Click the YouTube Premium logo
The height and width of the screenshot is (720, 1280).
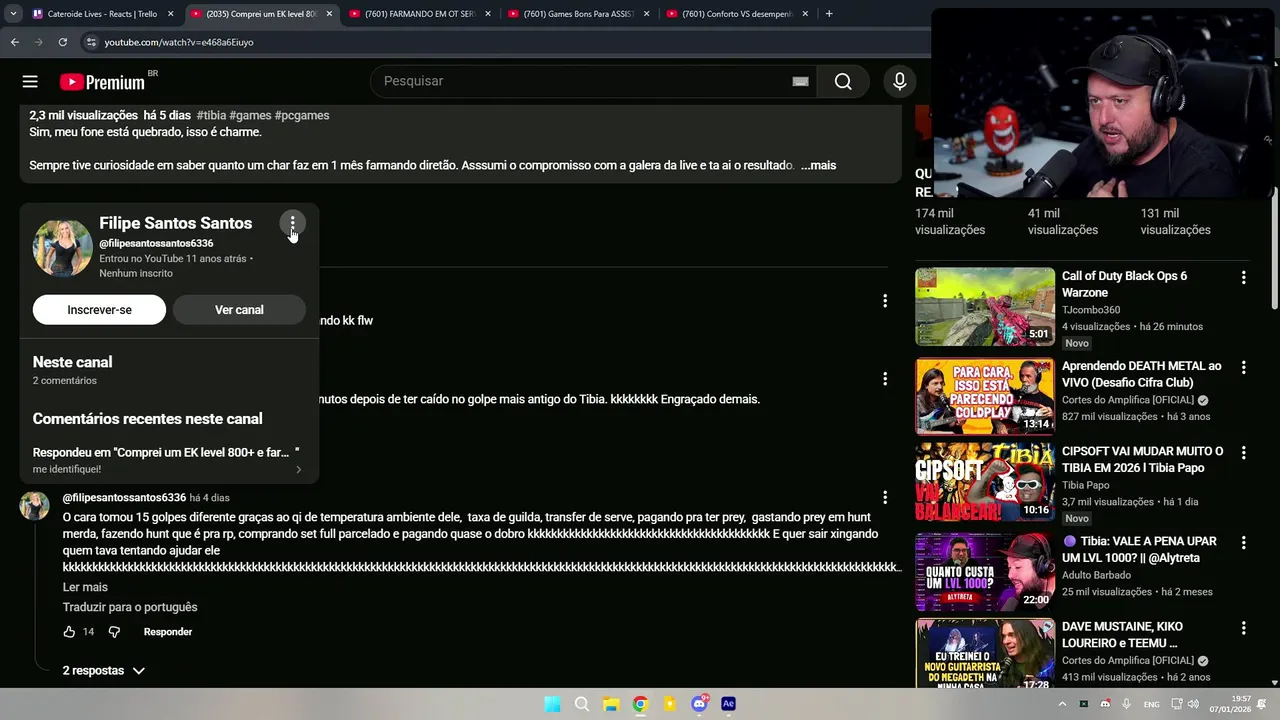(x=102, y=82)
